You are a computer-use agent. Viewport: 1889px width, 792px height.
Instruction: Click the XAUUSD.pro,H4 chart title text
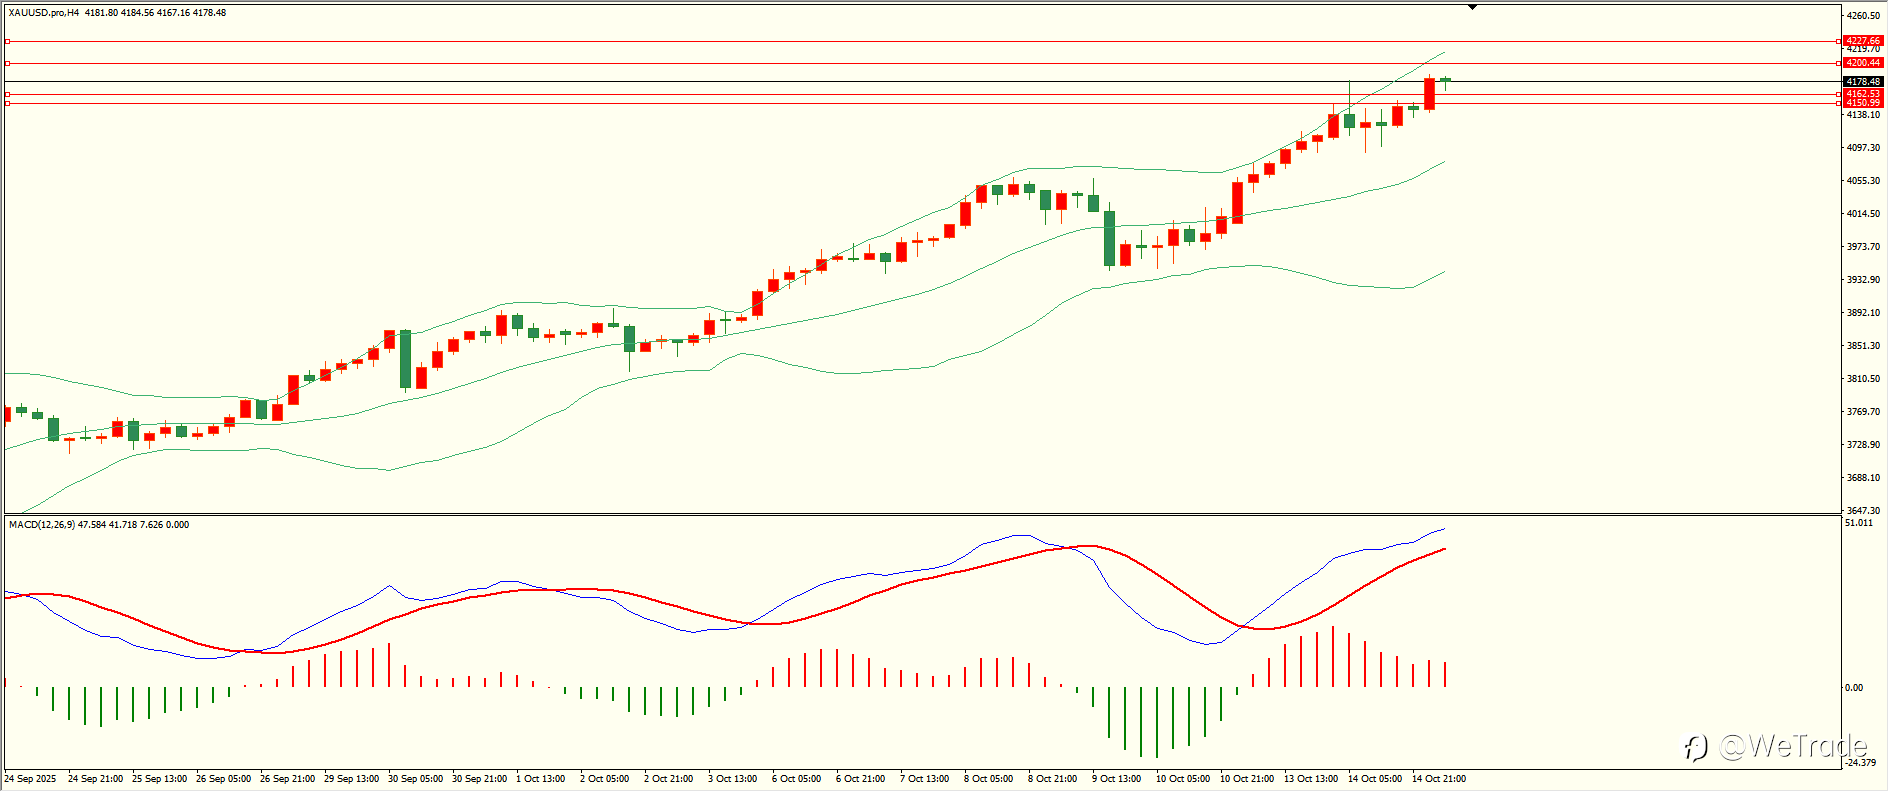pos(44,13)
